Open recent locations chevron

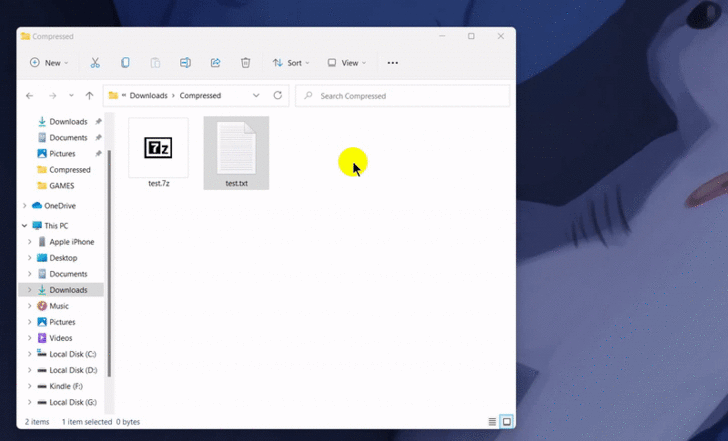point(71,96)
